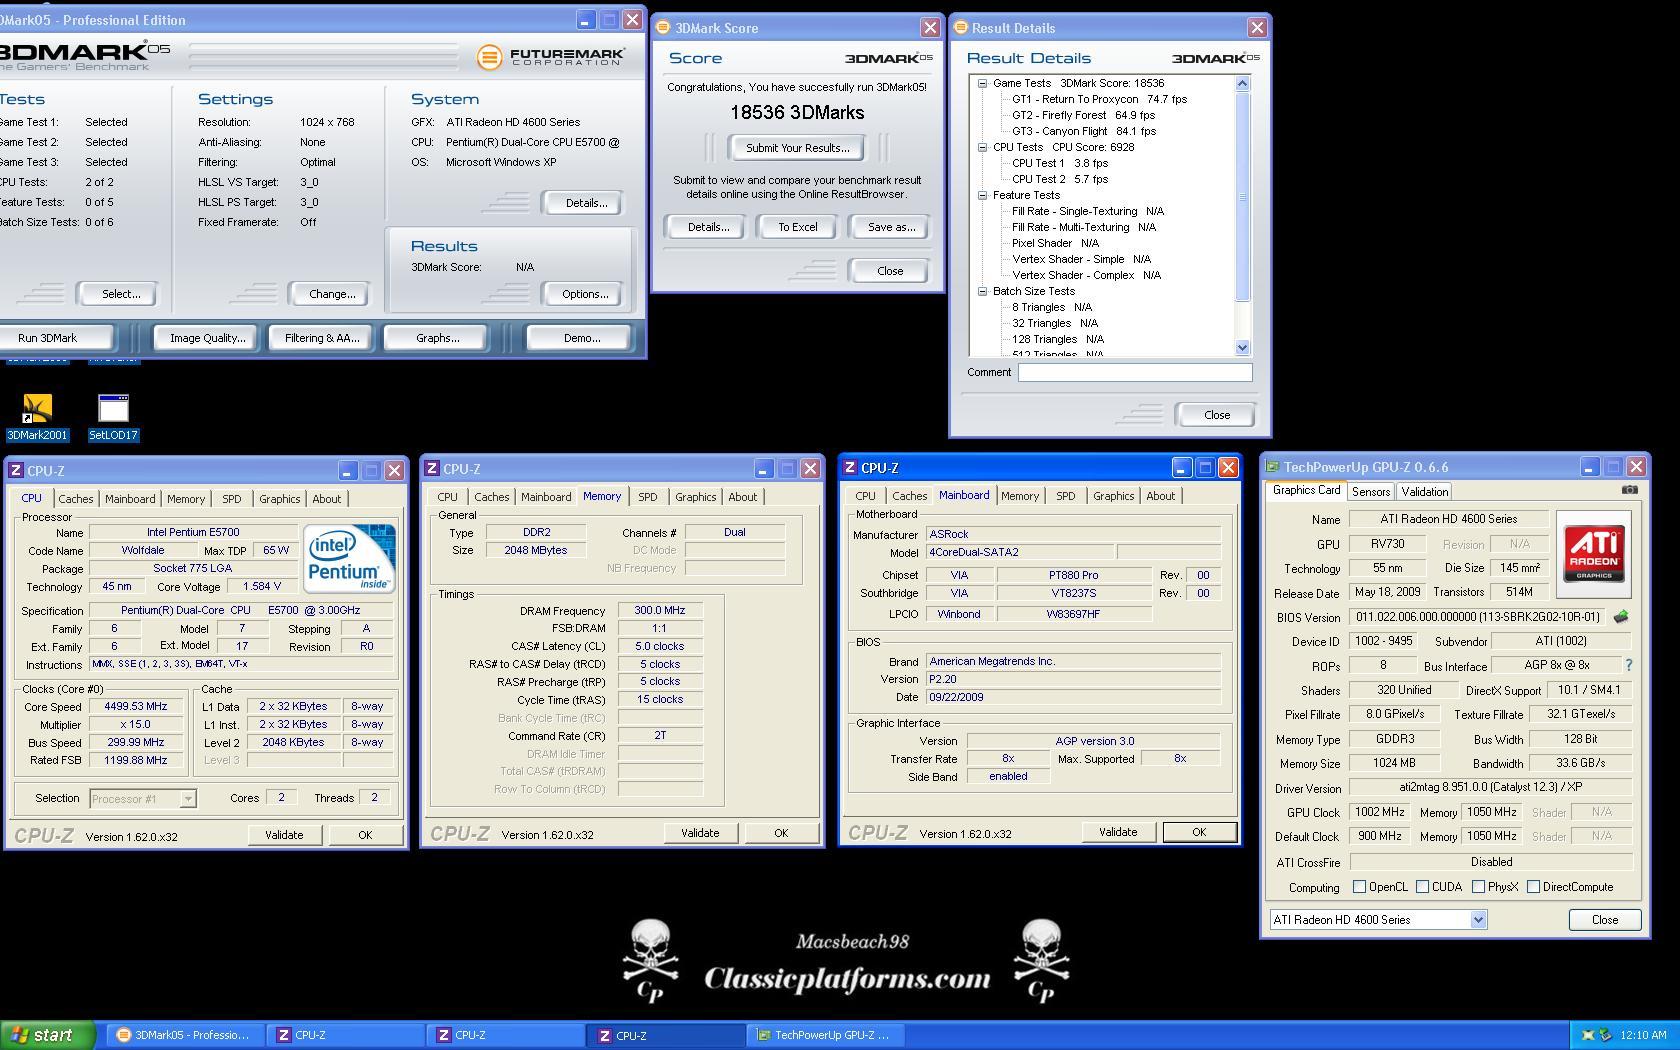Screen dimensions: 1680x1050
Task: Click GPU-Z screenshot camera icon
Action: 1629,490
